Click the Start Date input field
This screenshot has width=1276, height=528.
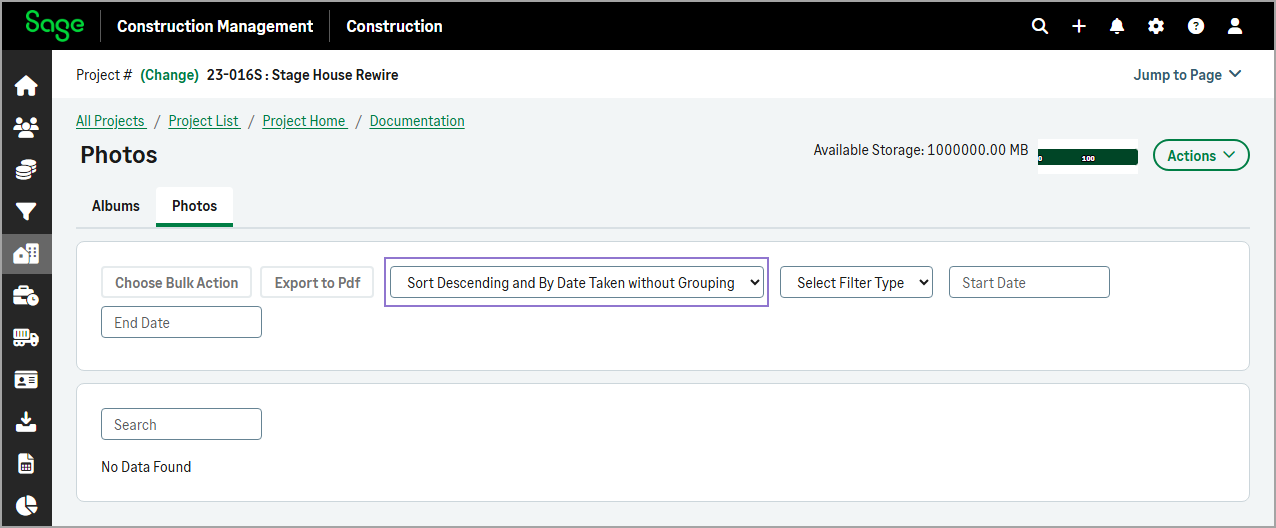[x=1029, y=283]
